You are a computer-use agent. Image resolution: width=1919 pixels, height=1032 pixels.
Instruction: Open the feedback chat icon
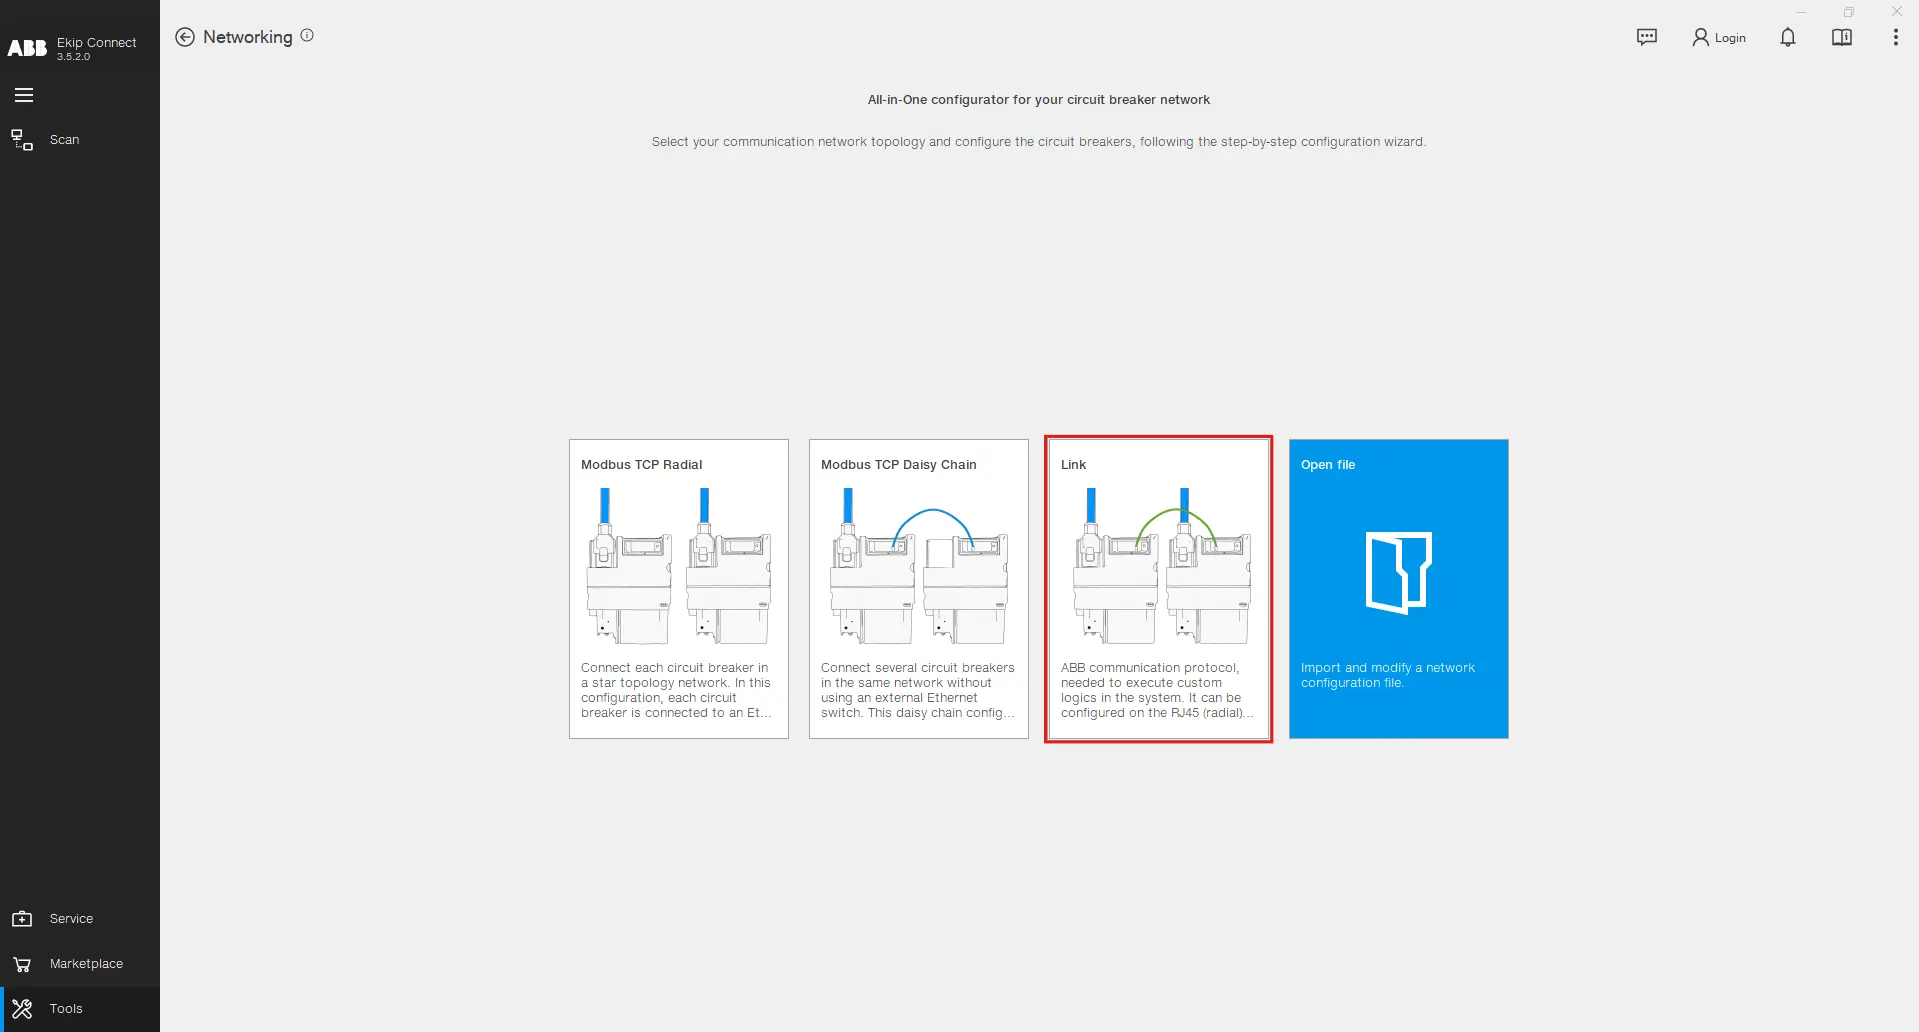click(x=1646, y=37)
